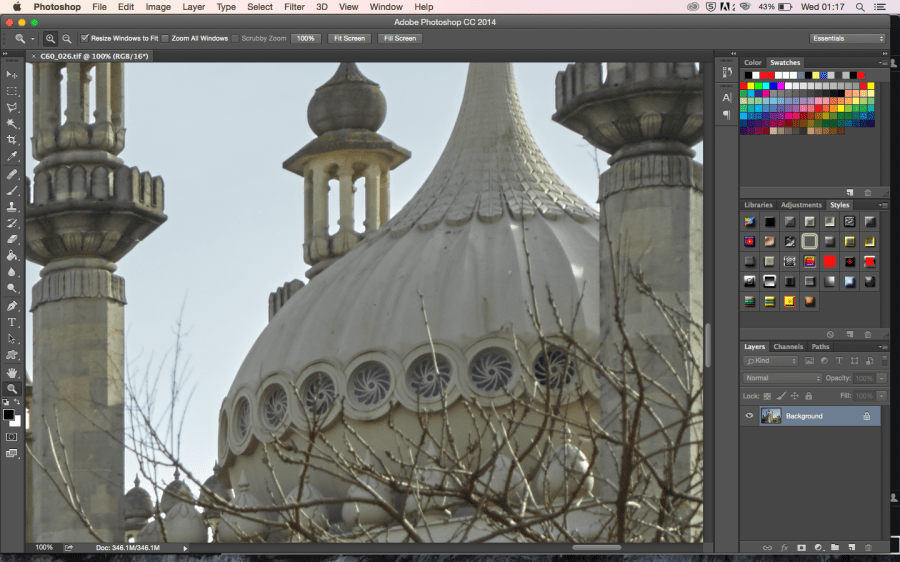The image size is (900, 562).
Task: Open the Normal blend mode dropdown
Action: [782, 378]
